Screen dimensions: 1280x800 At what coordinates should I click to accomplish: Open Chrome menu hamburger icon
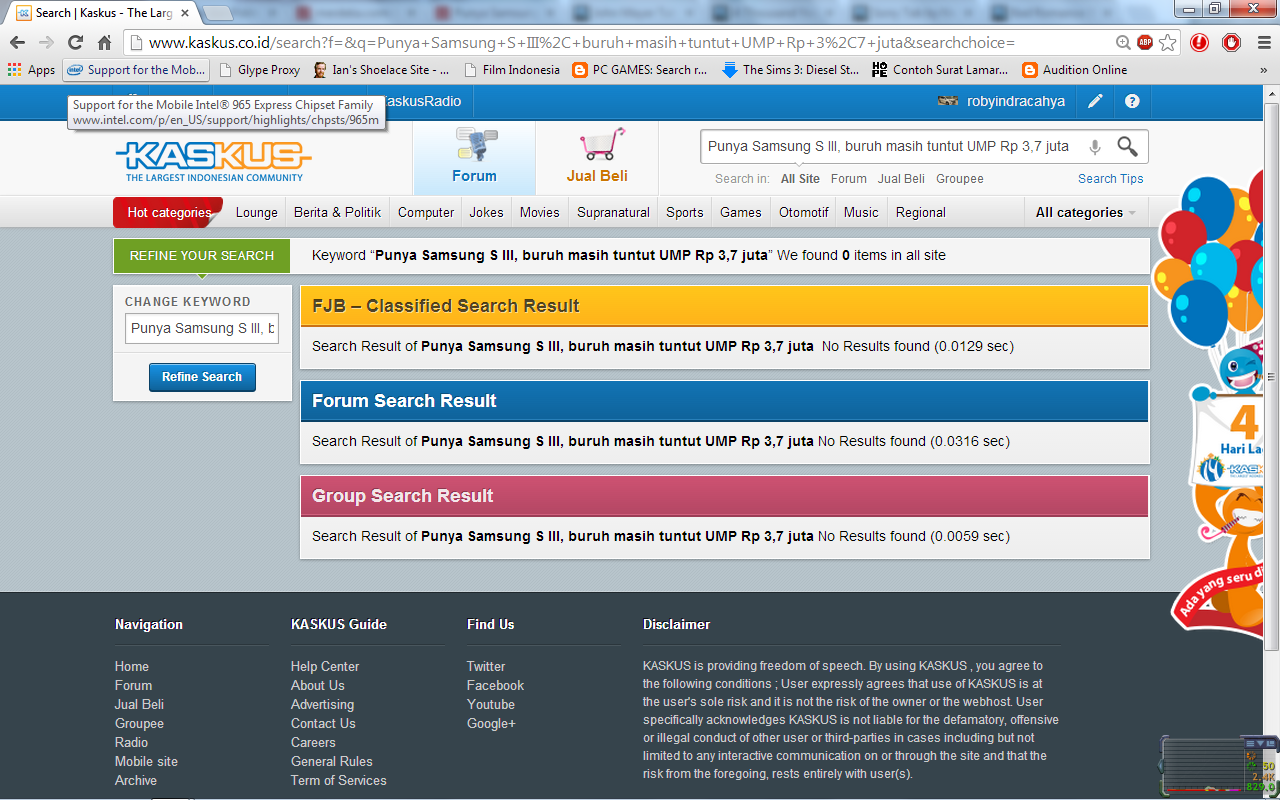tap(1262, 42)
